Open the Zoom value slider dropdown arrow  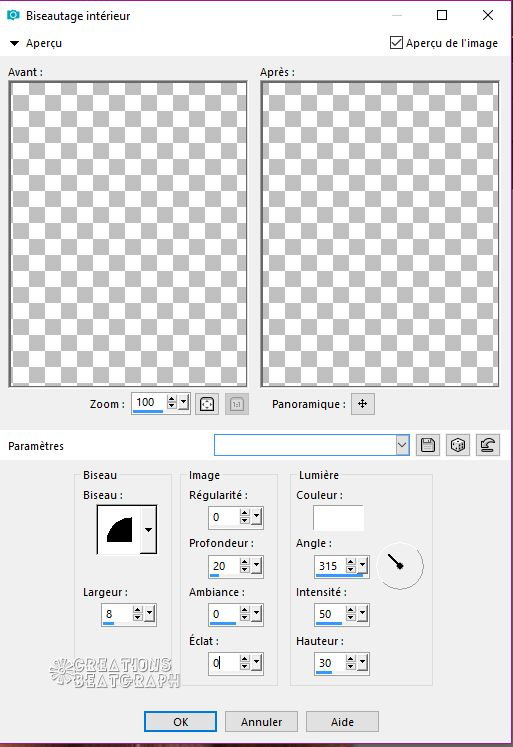[x=183, y=404]
